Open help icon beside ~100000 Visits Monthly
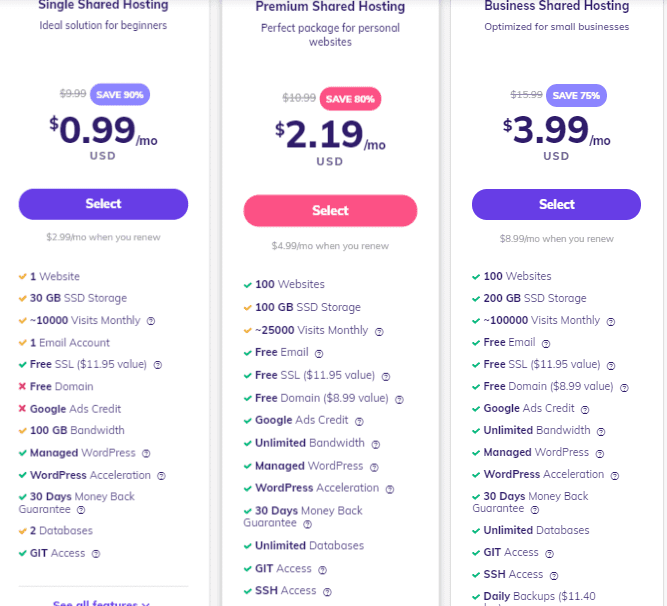This screenshot has width=667, height=606. pyautogui.click(x=610, y=322)
